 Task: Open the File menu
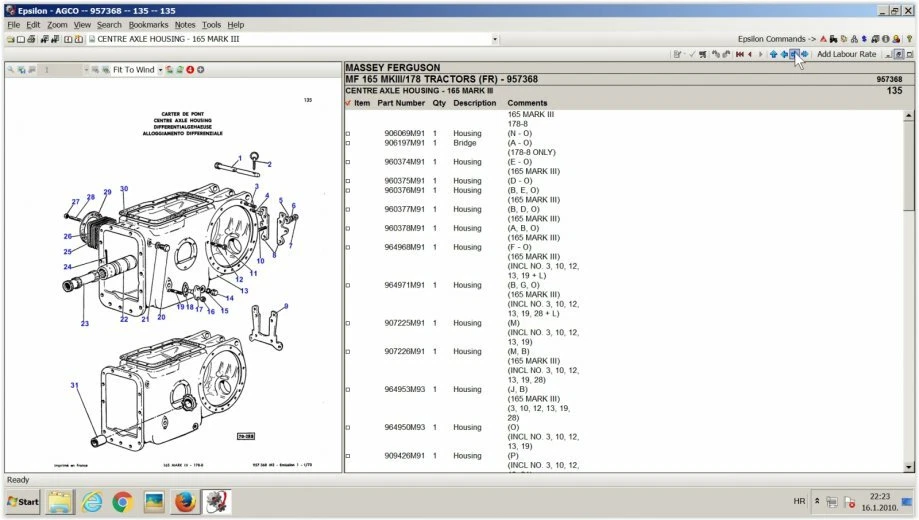[13, 25]
